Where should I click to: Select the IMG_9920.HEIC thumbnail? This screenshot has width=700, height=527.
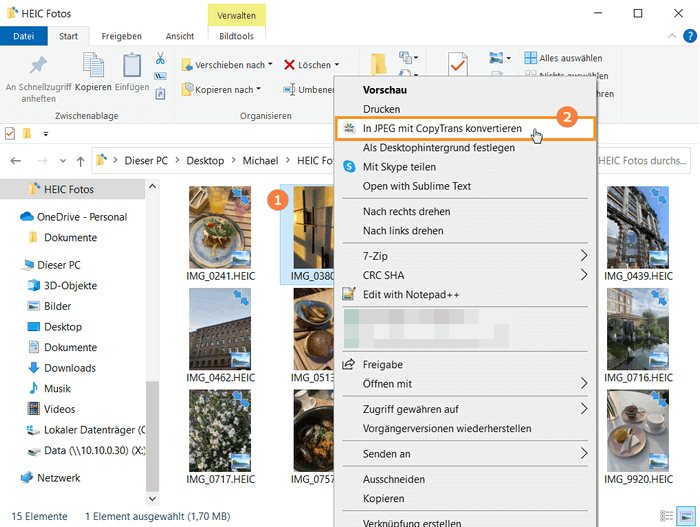[638, 431]
